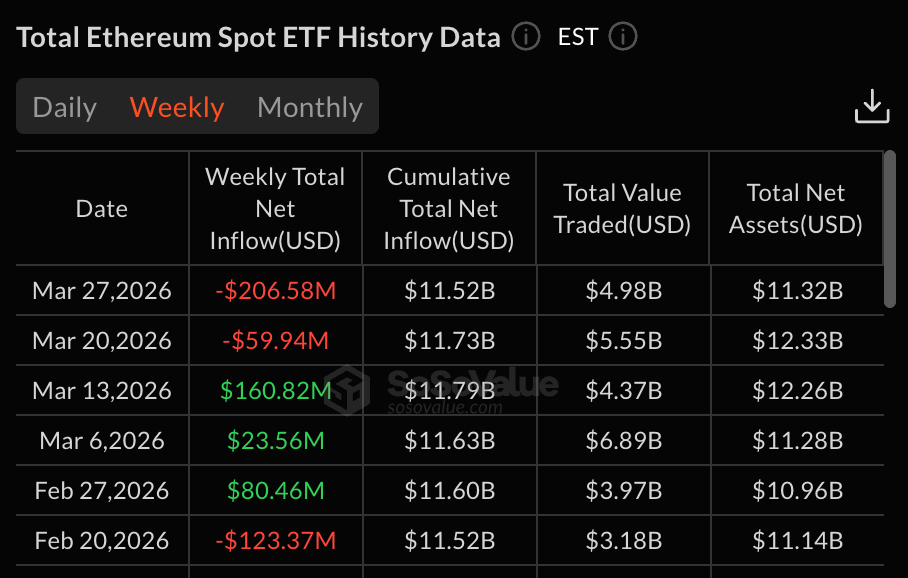This screenshot has height=578, width=908.
Task: Click the Total Net Assets column header
Action: coord(796,209)
